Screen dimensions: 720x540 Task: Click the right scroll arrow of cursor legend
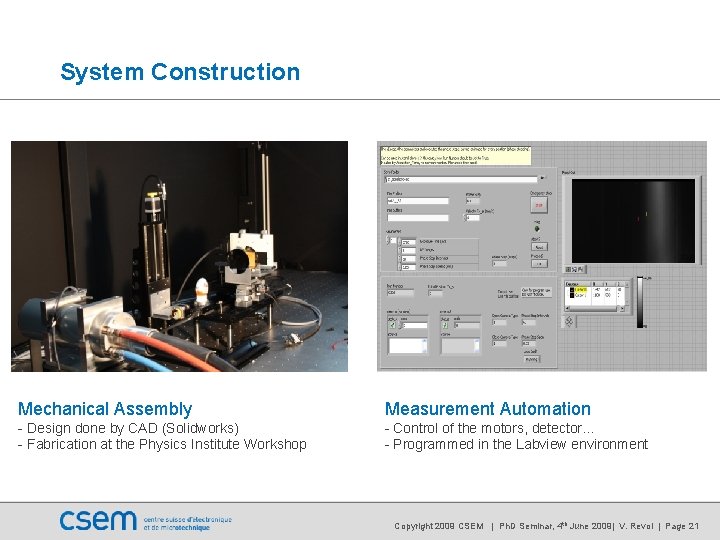622,309
